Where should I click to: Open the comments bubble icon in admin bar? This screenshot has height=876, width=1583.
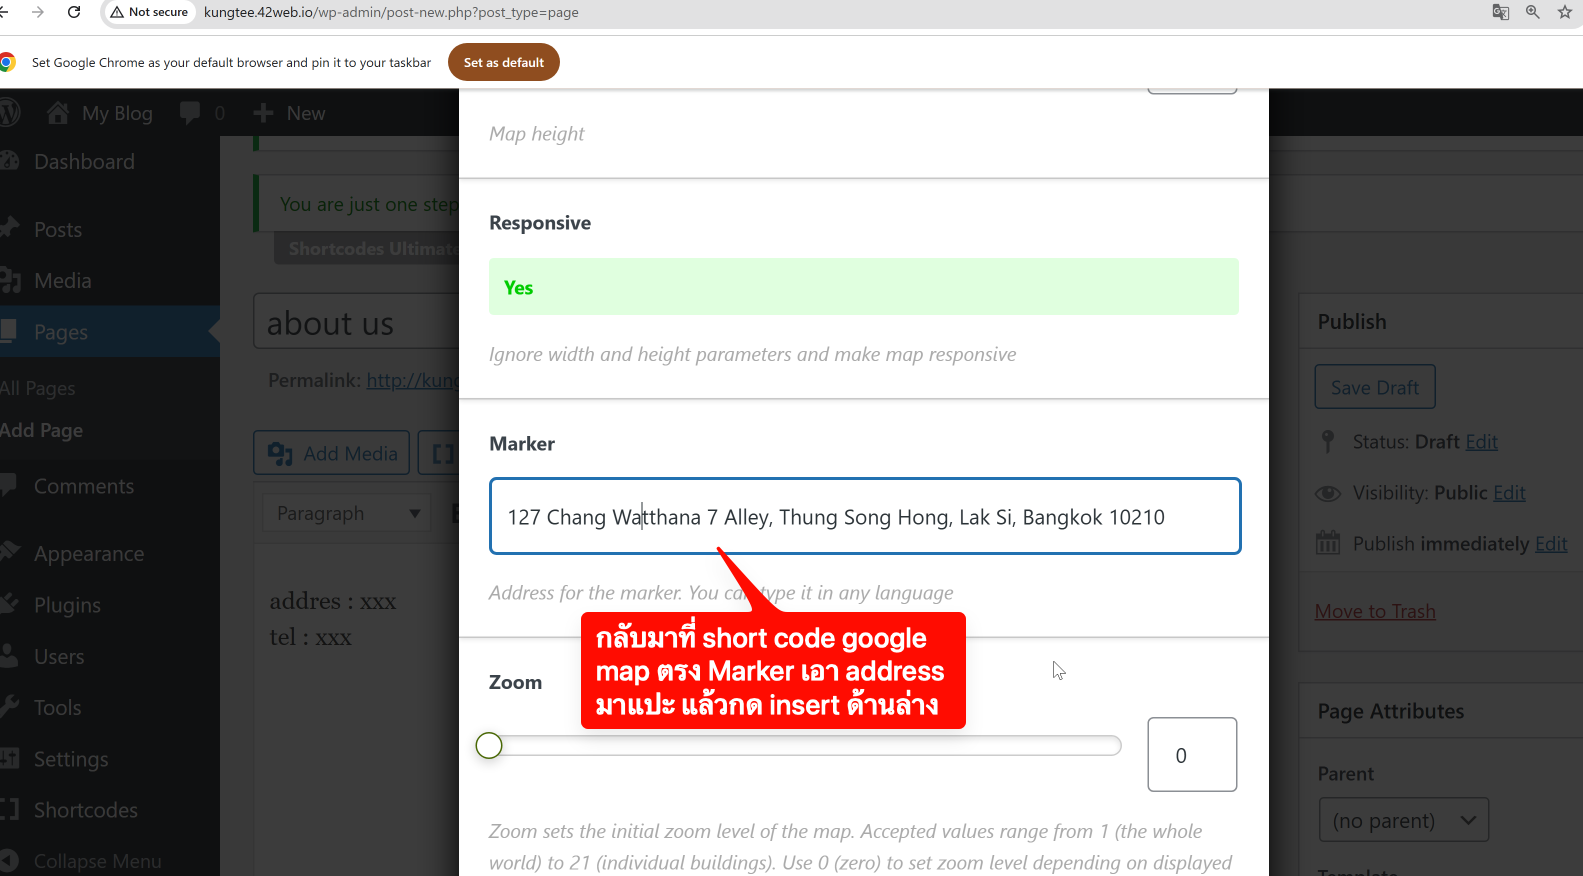click(x=190, y=113)
